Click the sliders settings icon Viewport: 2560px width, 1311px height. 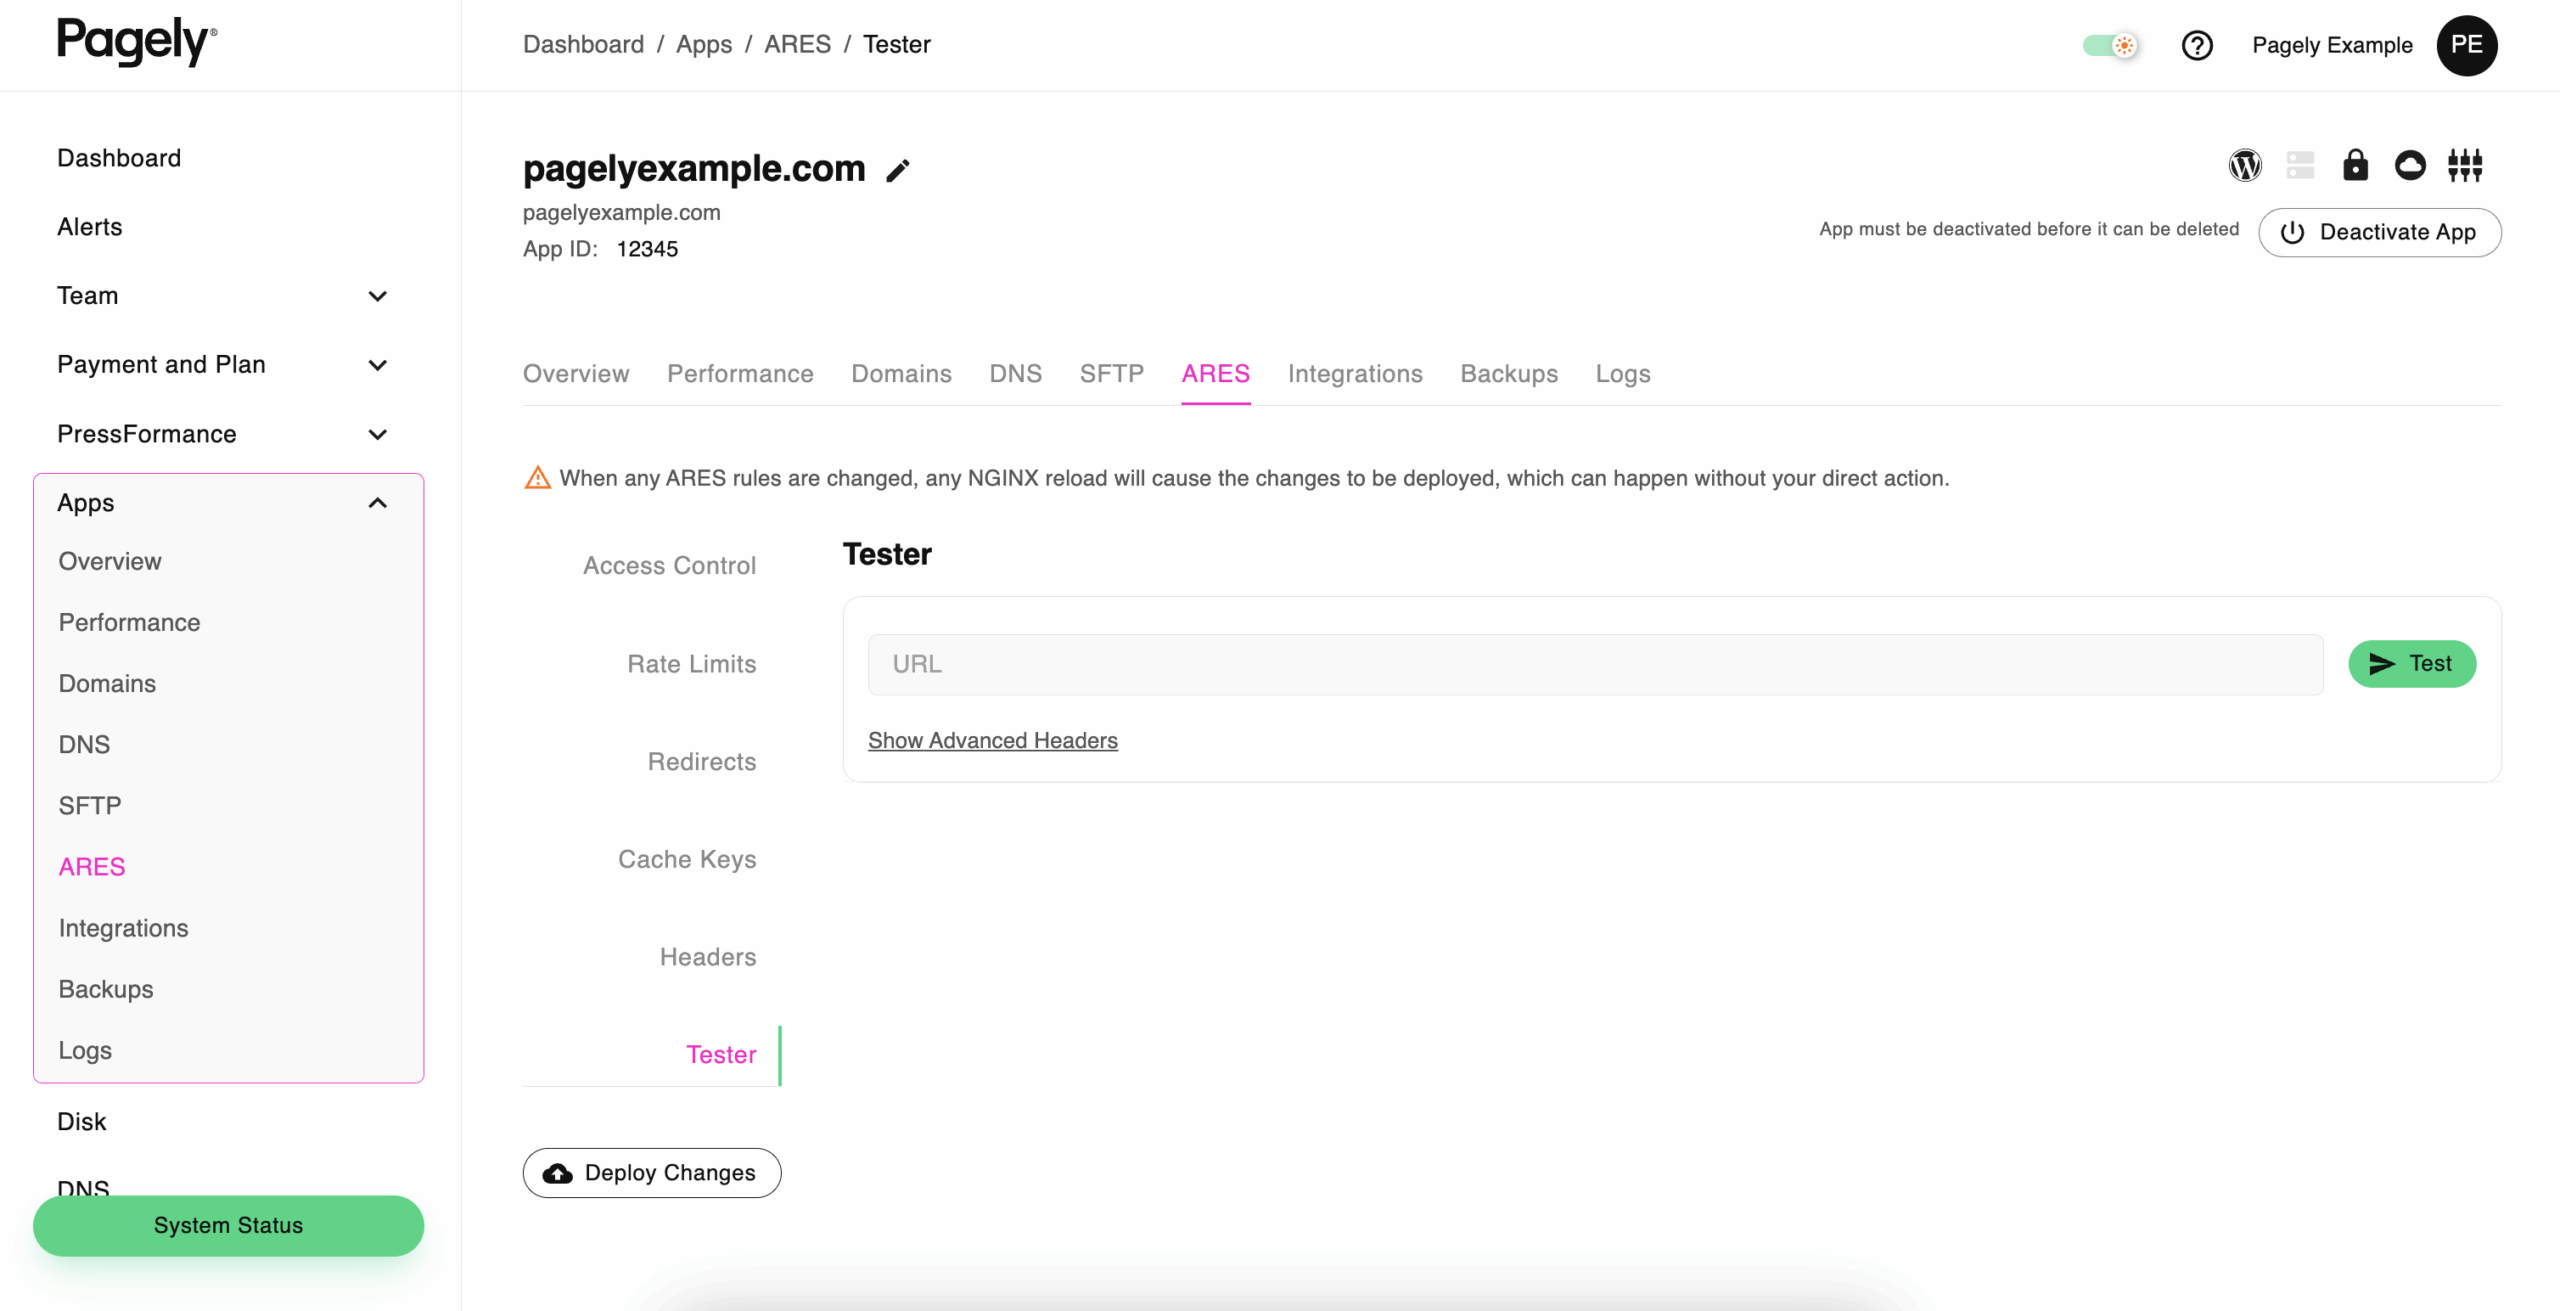[x=2465, y=165]
